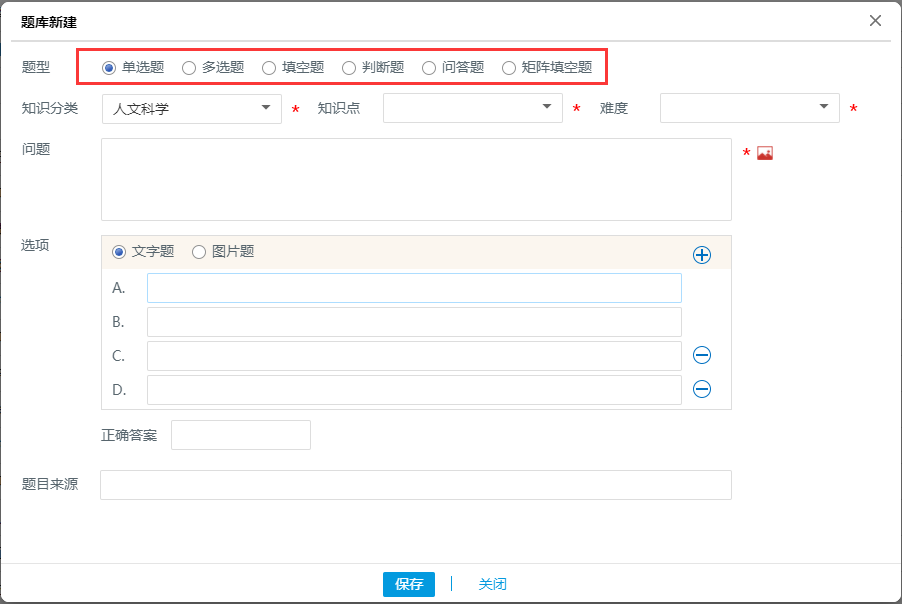
Task: Open the 知识分类 dropdown showing 人文科学
Action: pyautogui.click(x=191, y=108)
